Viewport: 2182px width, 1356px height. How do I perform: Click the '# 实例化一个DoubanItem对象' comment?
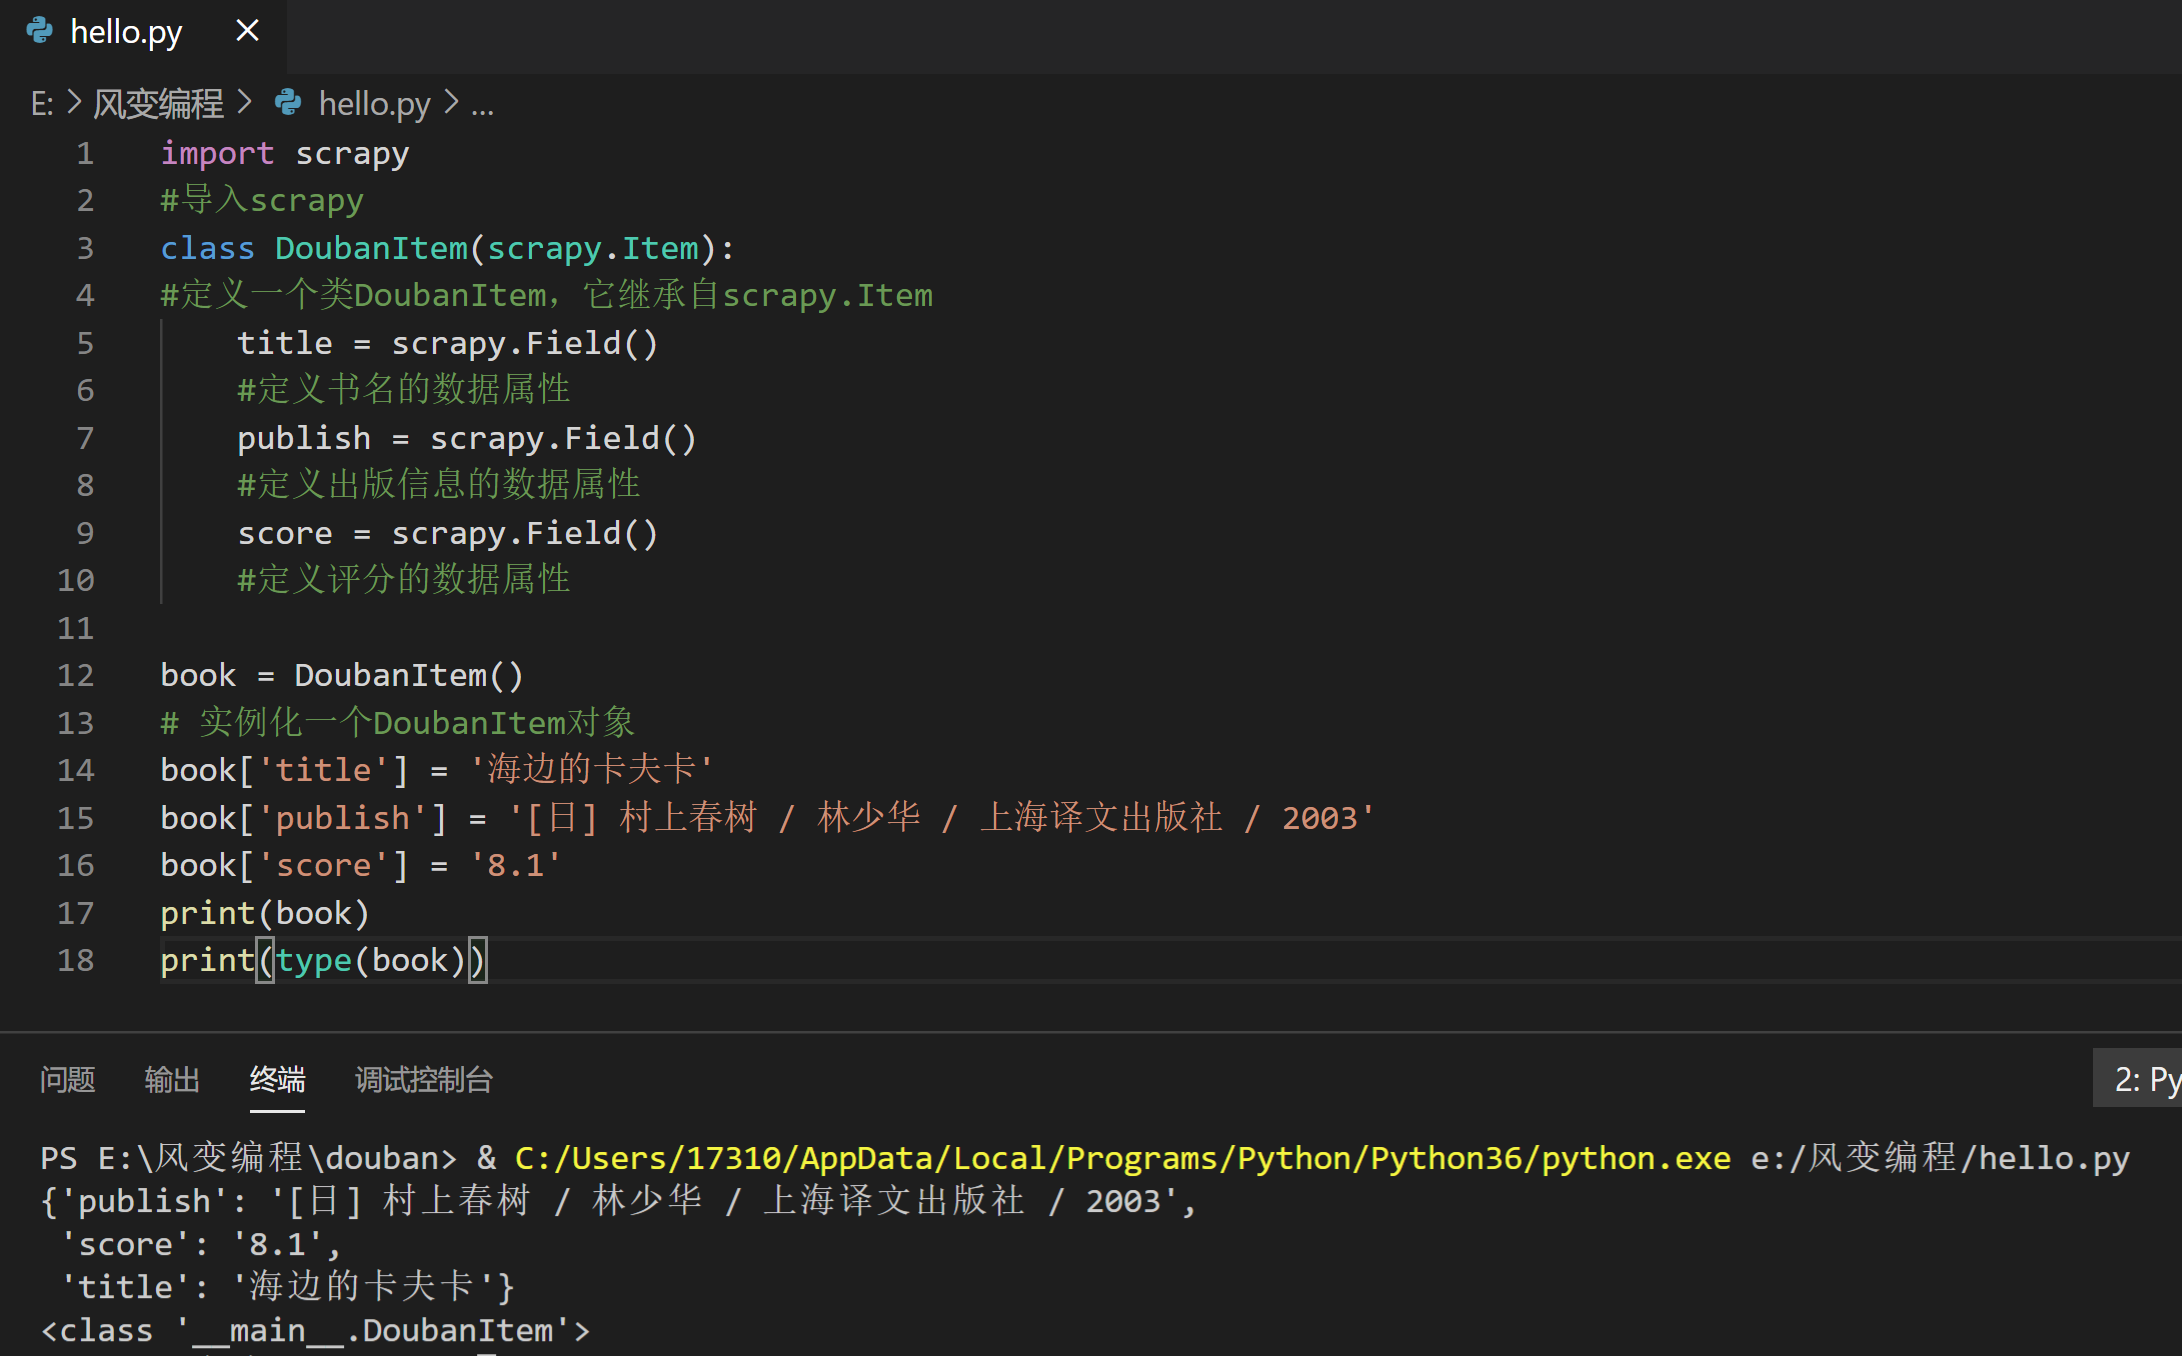pos(398,722)
